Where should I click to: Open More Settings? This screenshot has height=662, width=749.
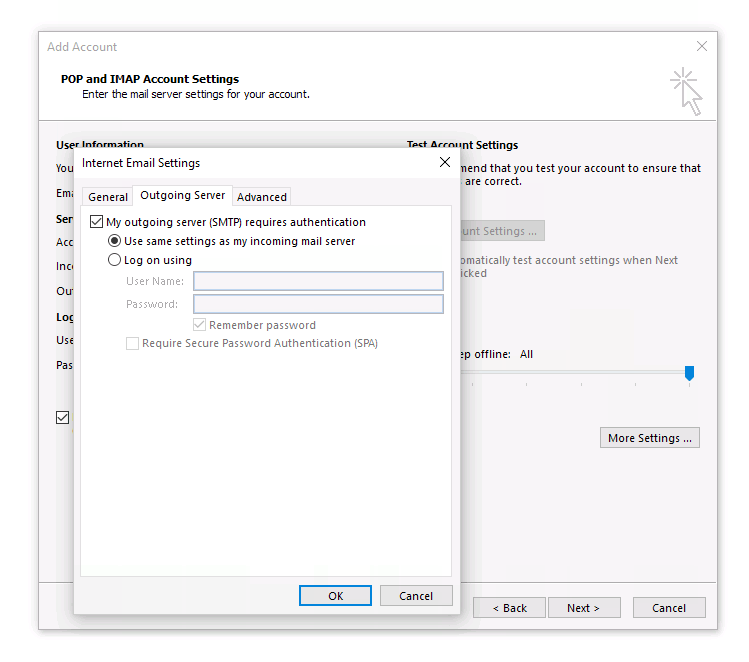coord(649,438)
